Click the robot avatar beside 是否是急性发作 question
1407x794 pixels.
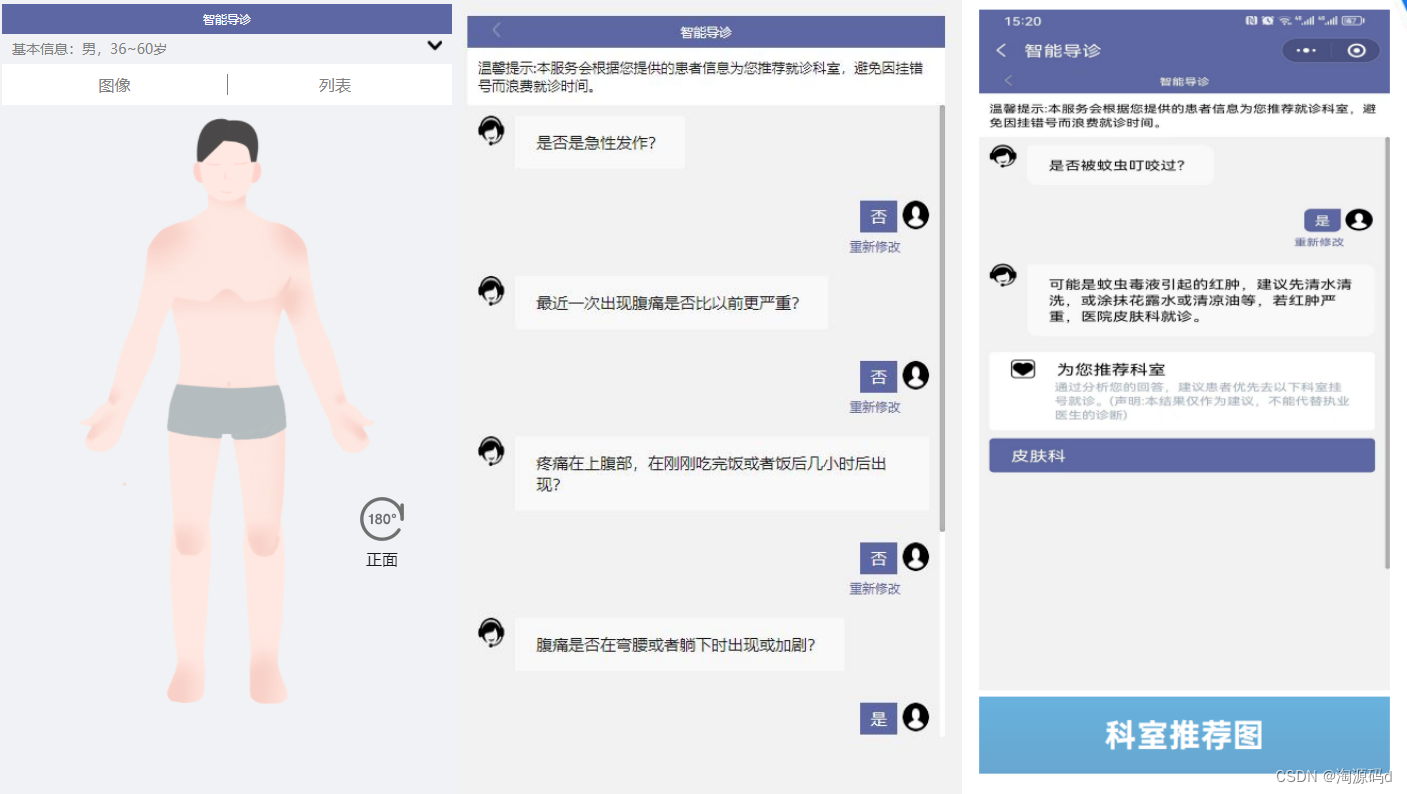(x=490, y=130)
